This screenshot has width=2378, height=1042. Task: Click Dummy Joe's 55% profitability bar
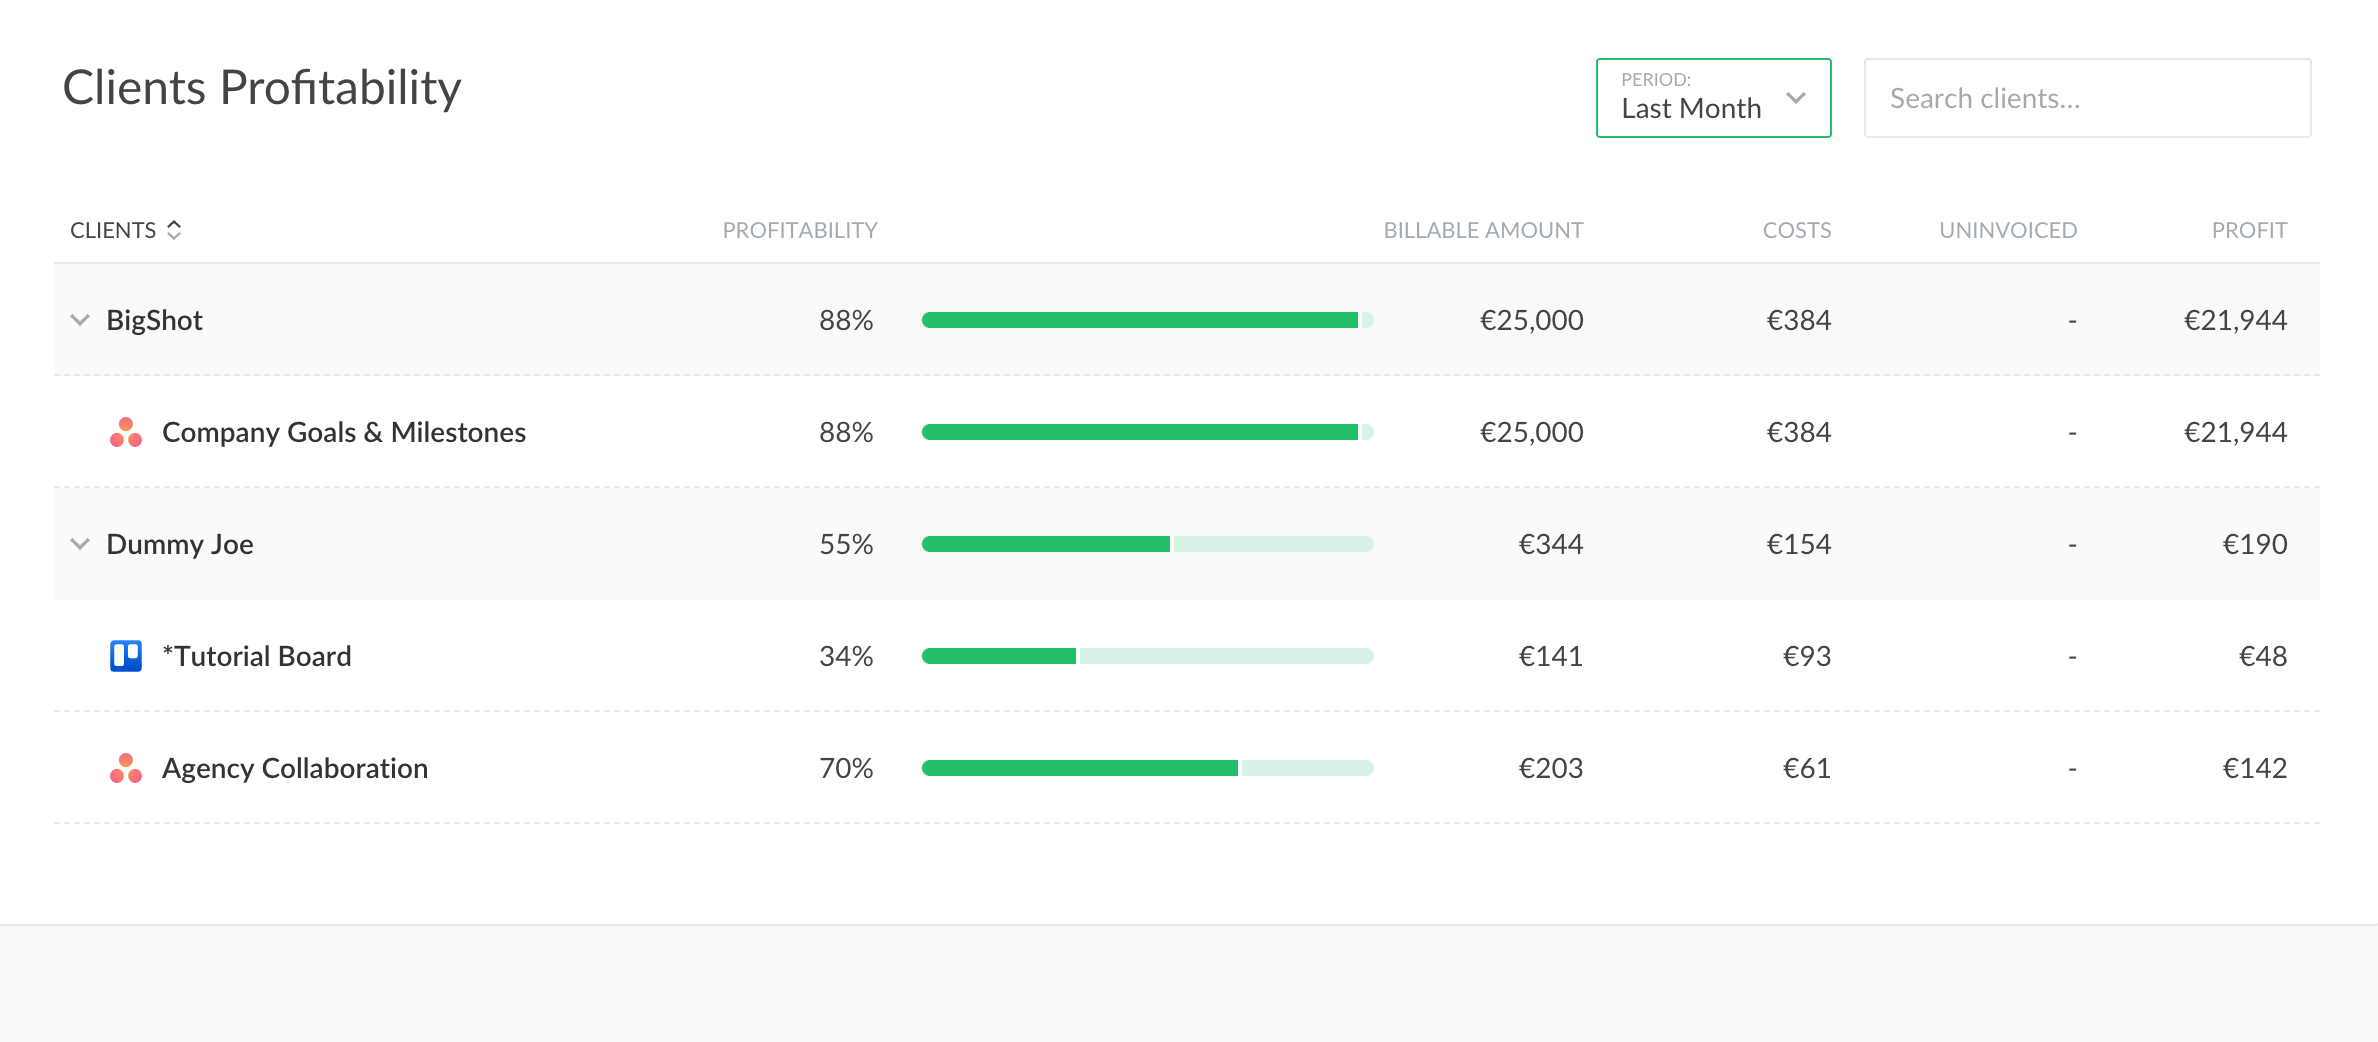pos(1147,544)
